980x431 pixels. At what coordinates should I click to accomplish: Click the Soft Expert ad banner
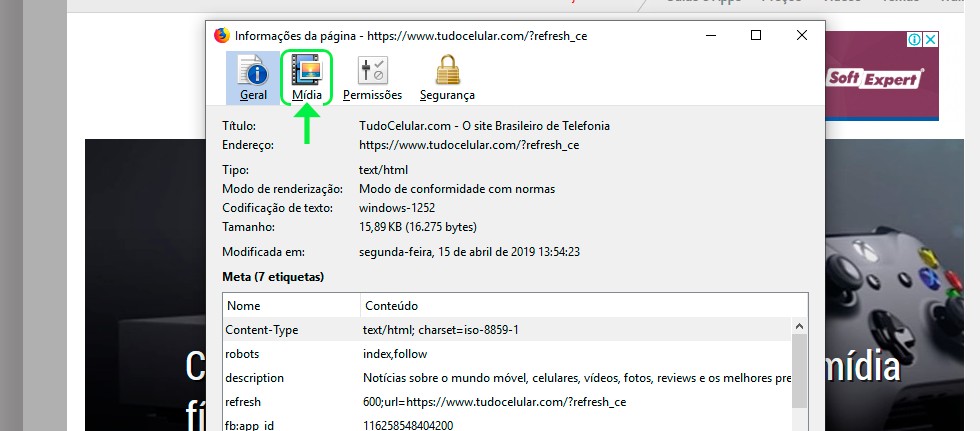pos(881,75)
